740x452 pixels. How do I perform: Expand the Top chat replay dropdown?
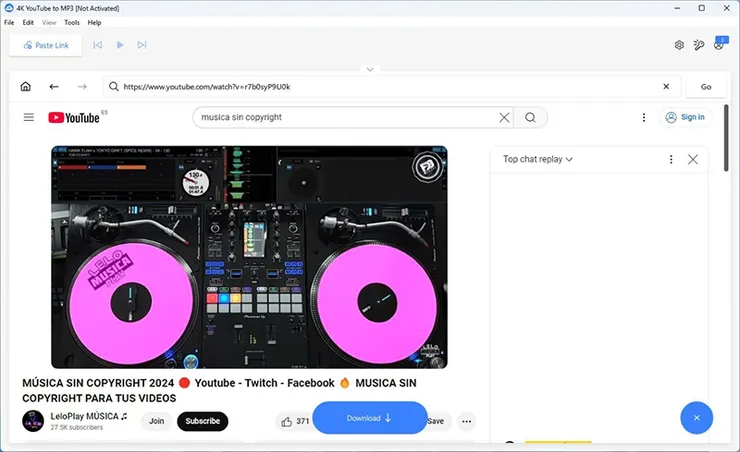pos(538,159)
